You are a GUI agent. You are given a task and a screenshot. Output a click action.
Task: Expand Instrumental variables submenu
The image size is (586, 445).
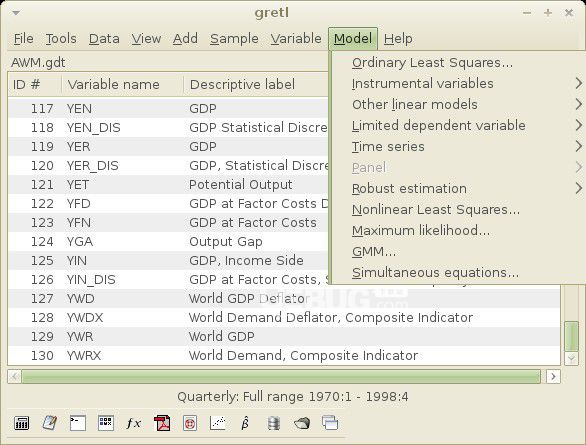click(x=459, y=84)
